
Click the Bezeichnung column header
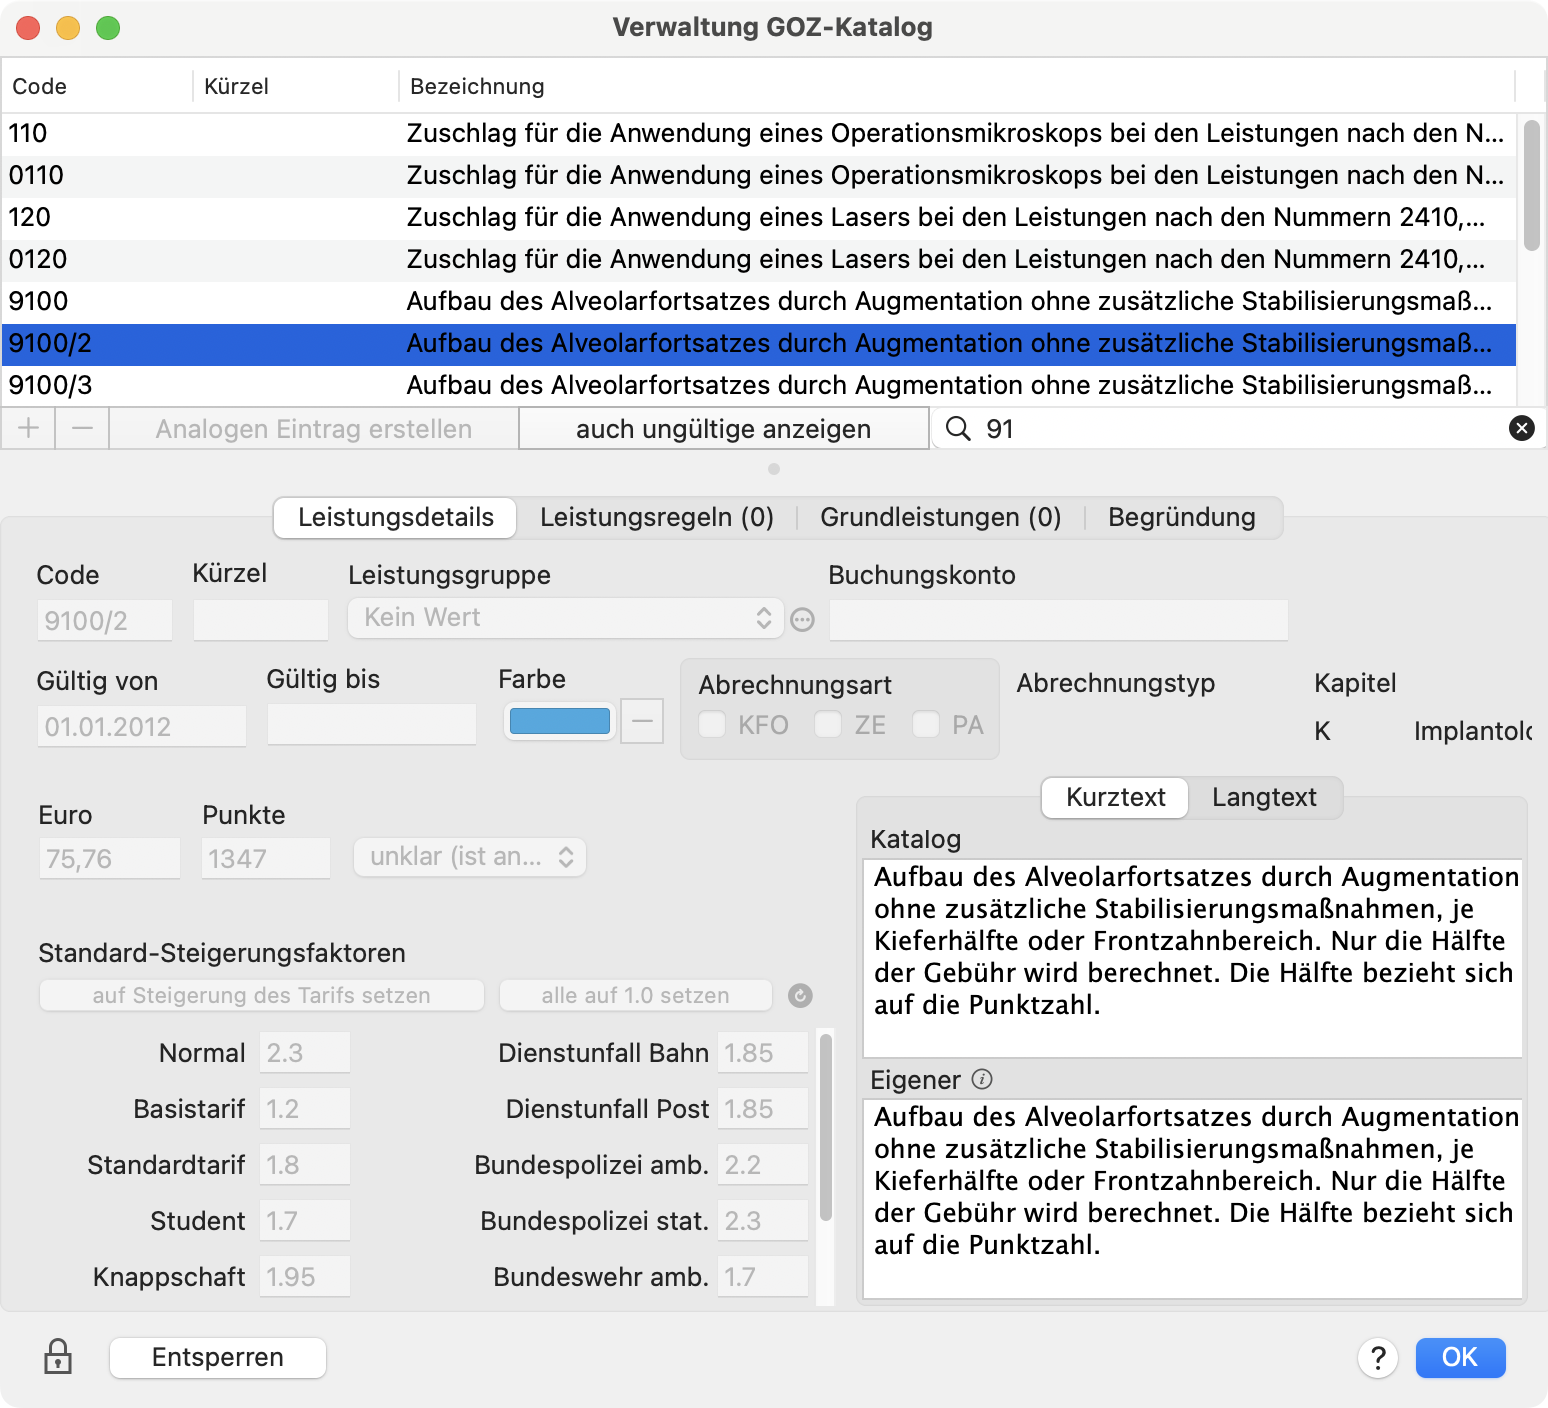point(957,87)
